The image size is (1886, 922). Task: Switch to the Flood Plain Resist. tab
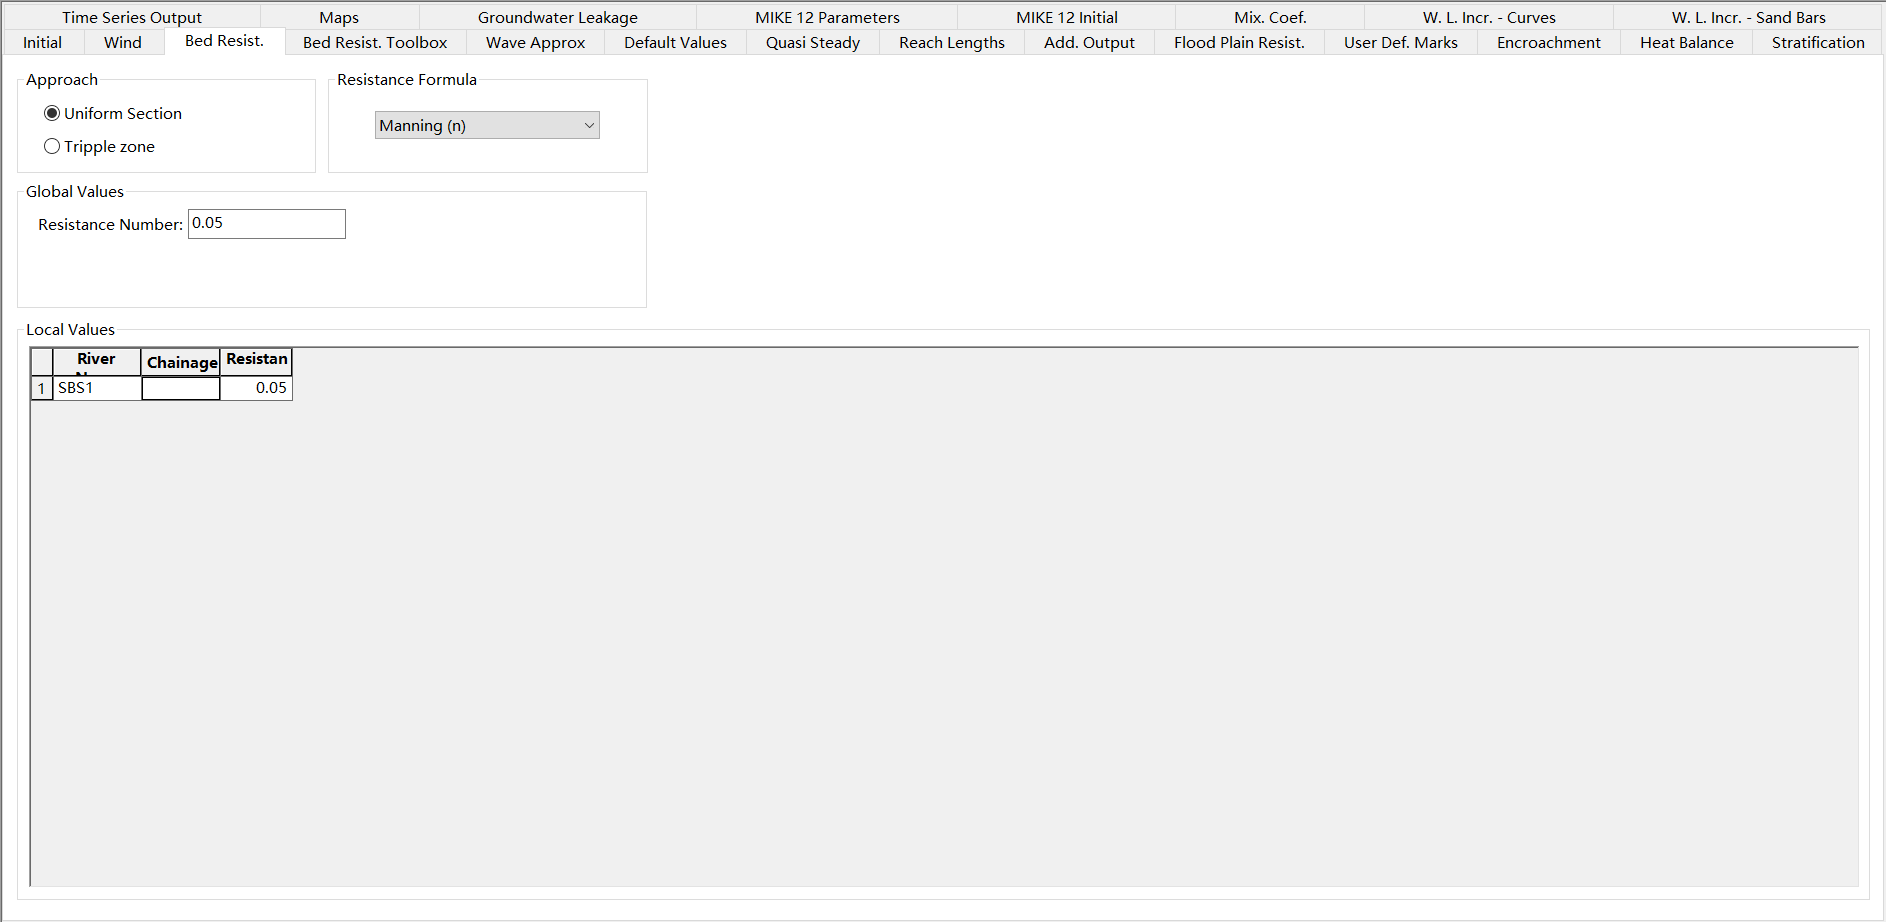tap(1239, 43)
